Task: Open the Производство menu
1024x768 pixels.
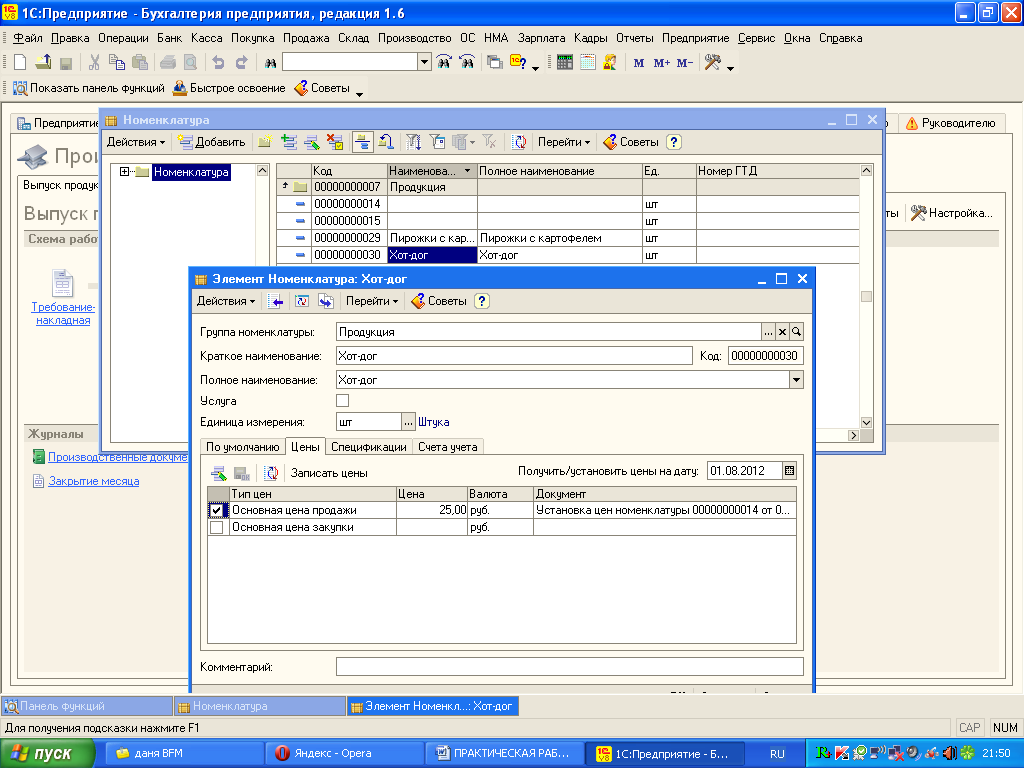Action: point(415,38)
